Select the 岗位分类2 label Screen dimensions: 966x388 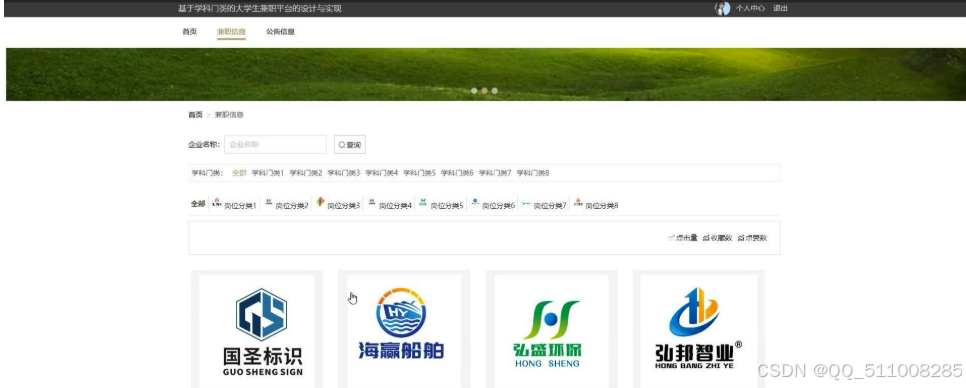pos(292,206)
